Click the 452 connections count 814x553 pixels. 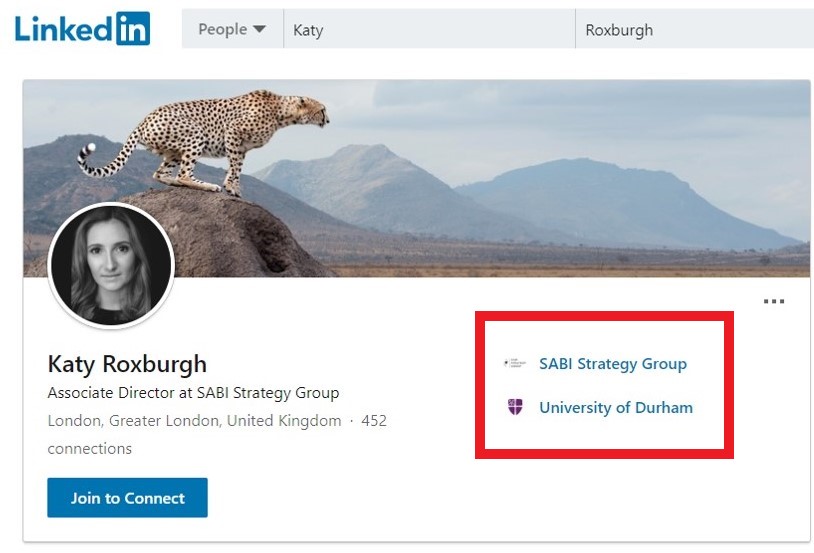(373, 421)
